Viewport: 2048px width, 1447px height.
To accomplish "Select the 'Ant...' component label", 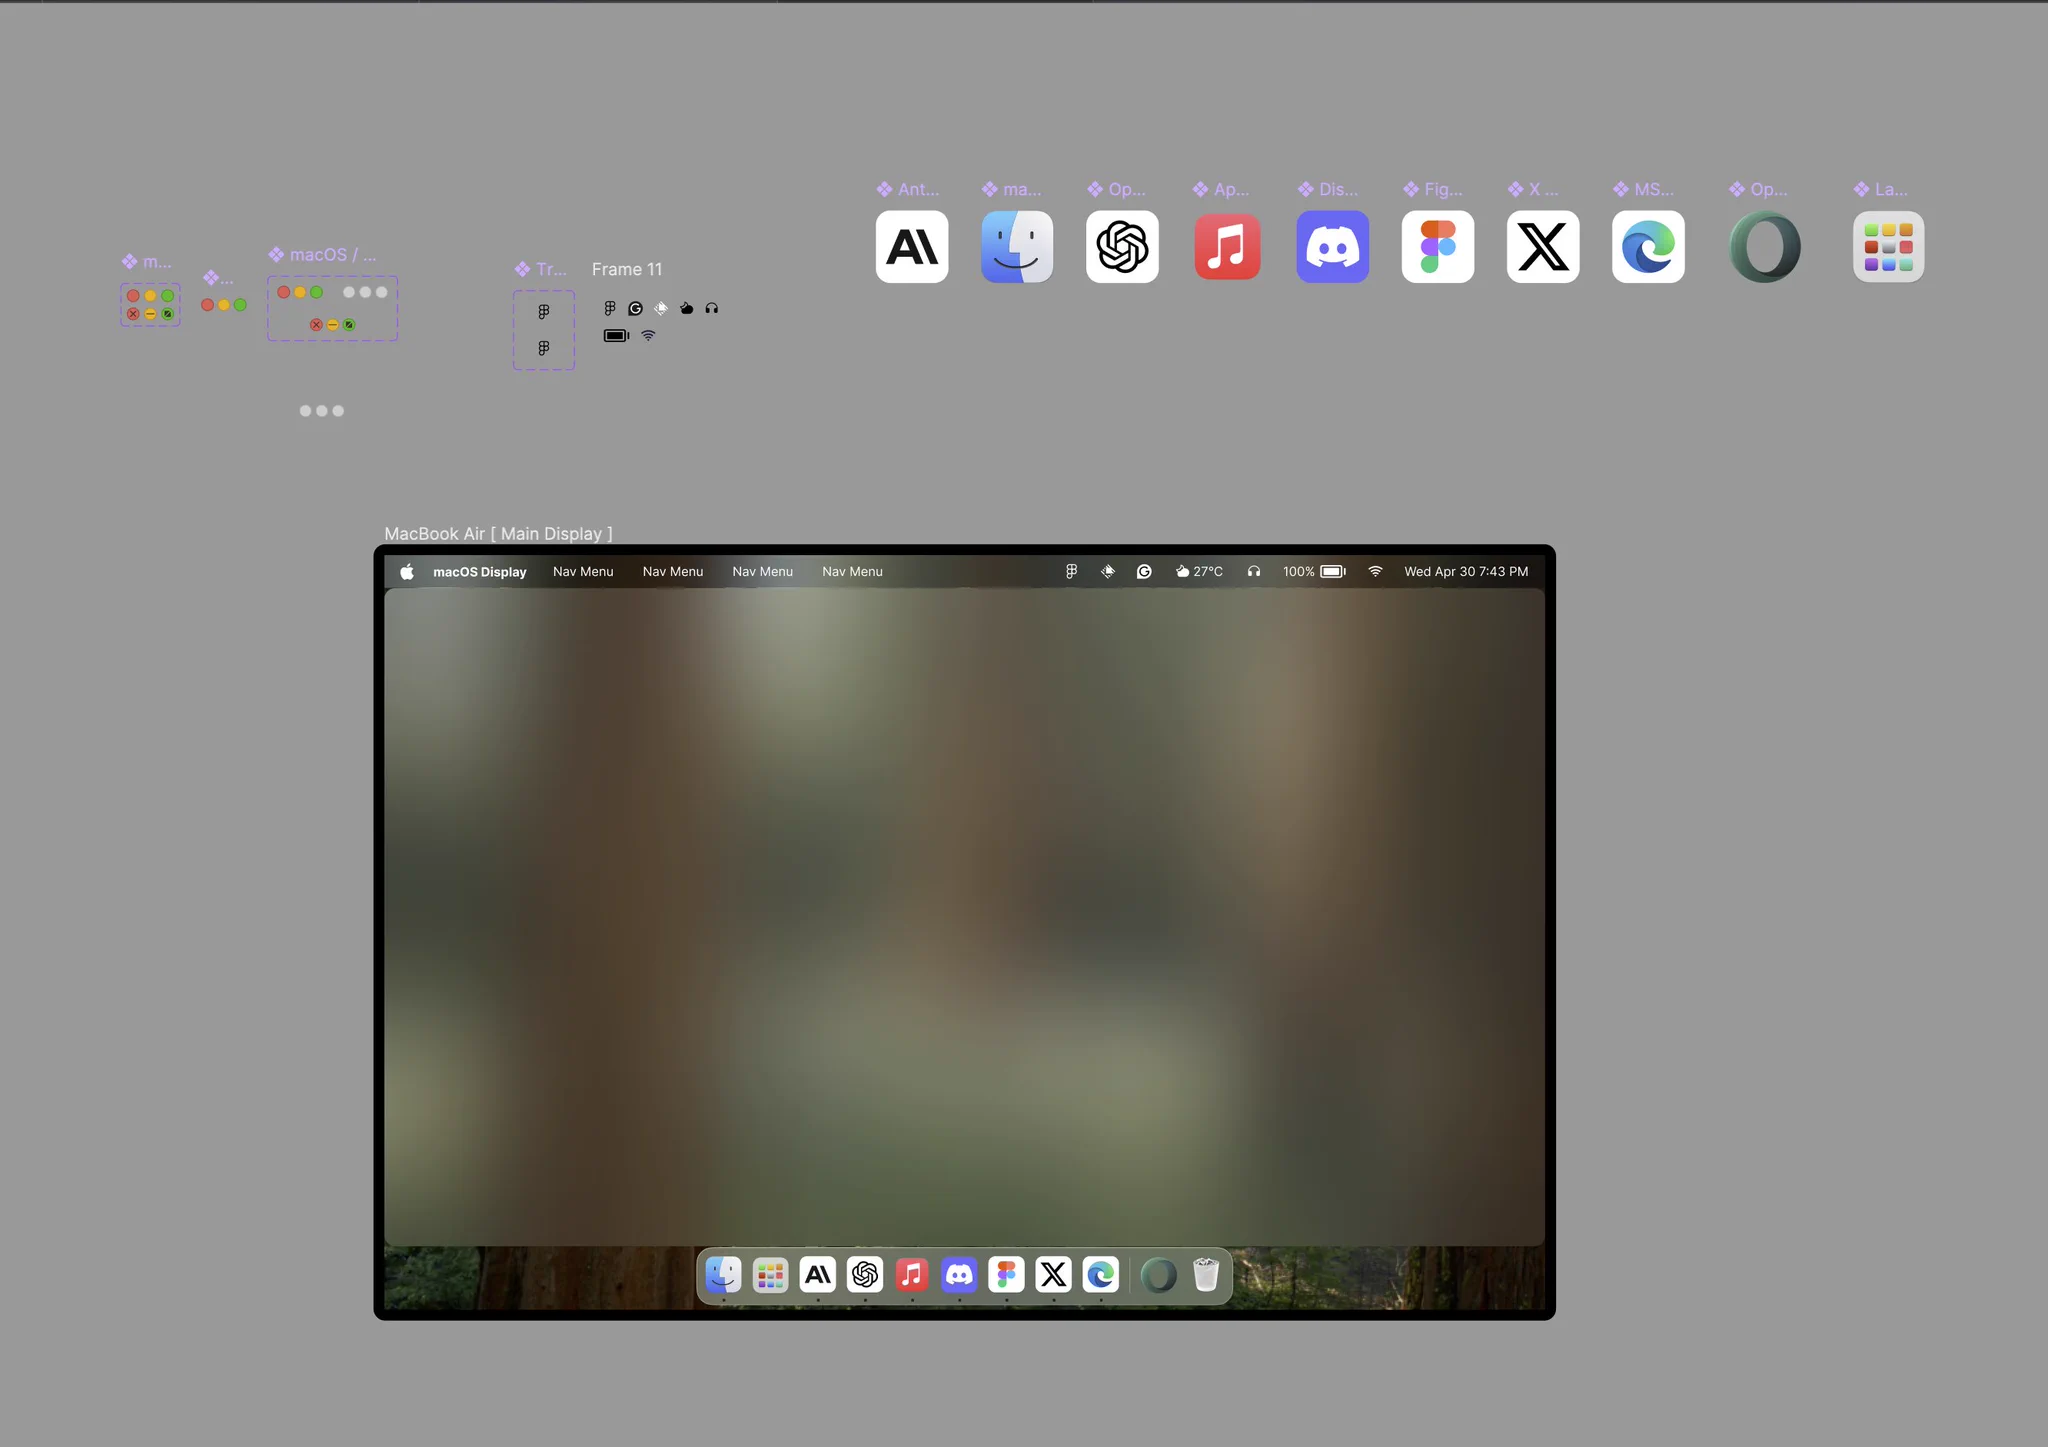I will [908, 189].
